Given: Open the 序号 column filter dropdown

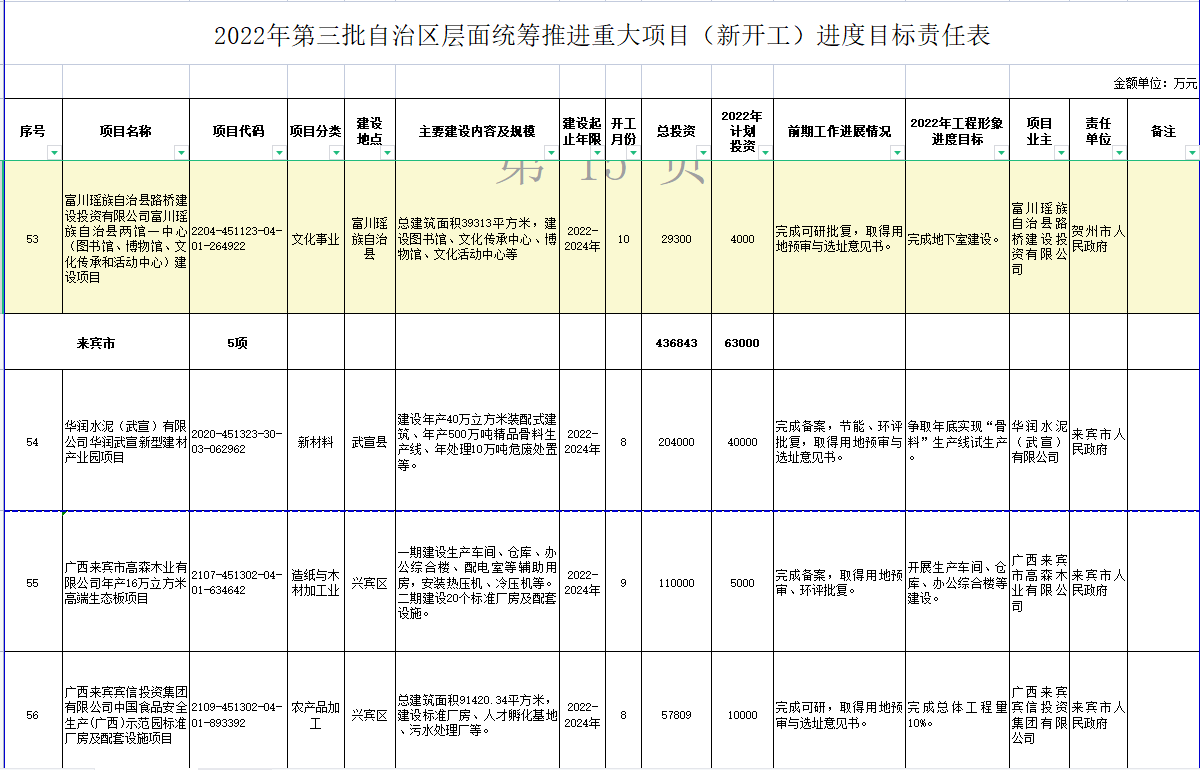Looking at the screenshot, I should (x=55, y=153).
